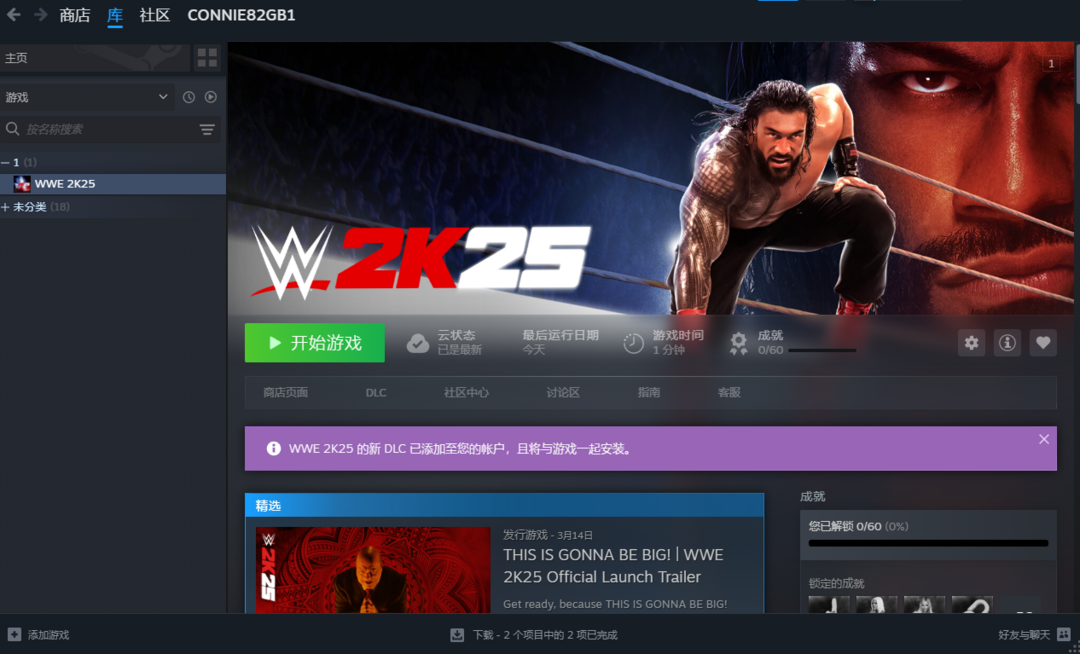Image resolution: width=1080 pixels, height=654 pixels.
Task: Click the friends chat icon
Action: (1064, 635)
